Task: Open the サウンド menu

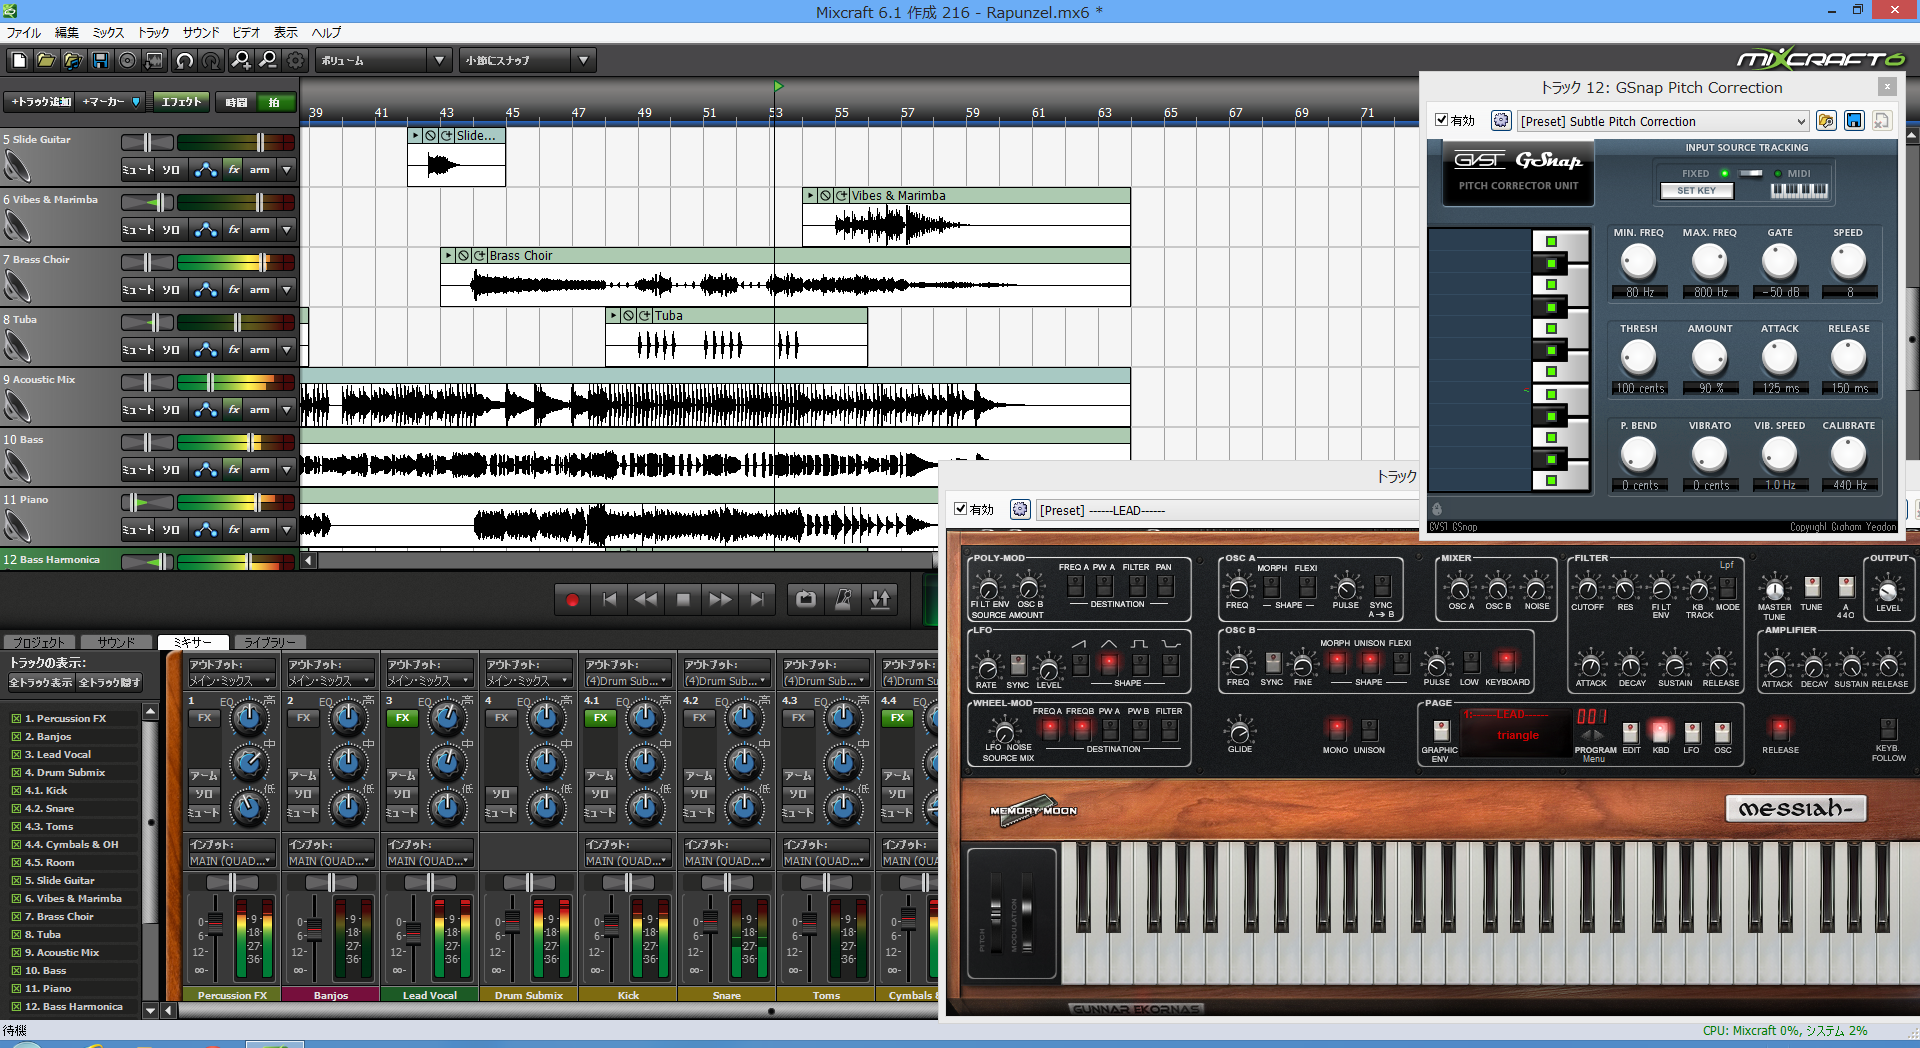Action: tap(200, 33)
